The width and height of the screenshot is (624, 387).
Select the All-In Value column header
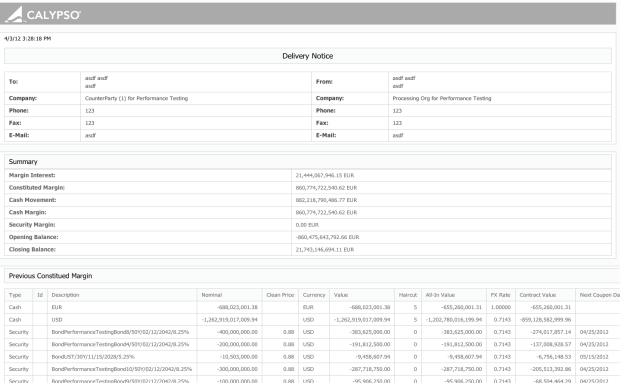click(x=440, y=295)
